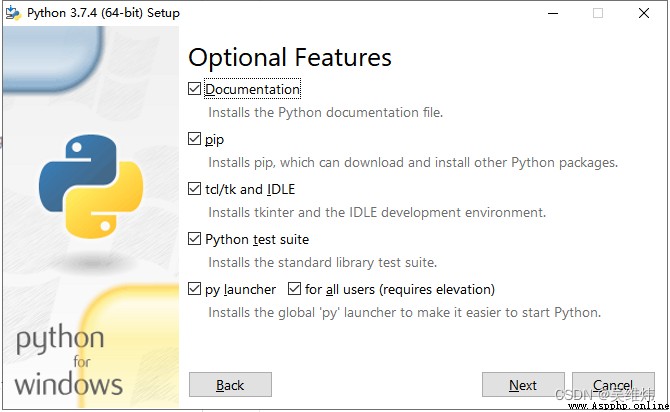Image resolution: width=670 pixels, height=412 pixels.
Task: Click the global 'py' launcher description text
Action: click(x=405, y=312)
